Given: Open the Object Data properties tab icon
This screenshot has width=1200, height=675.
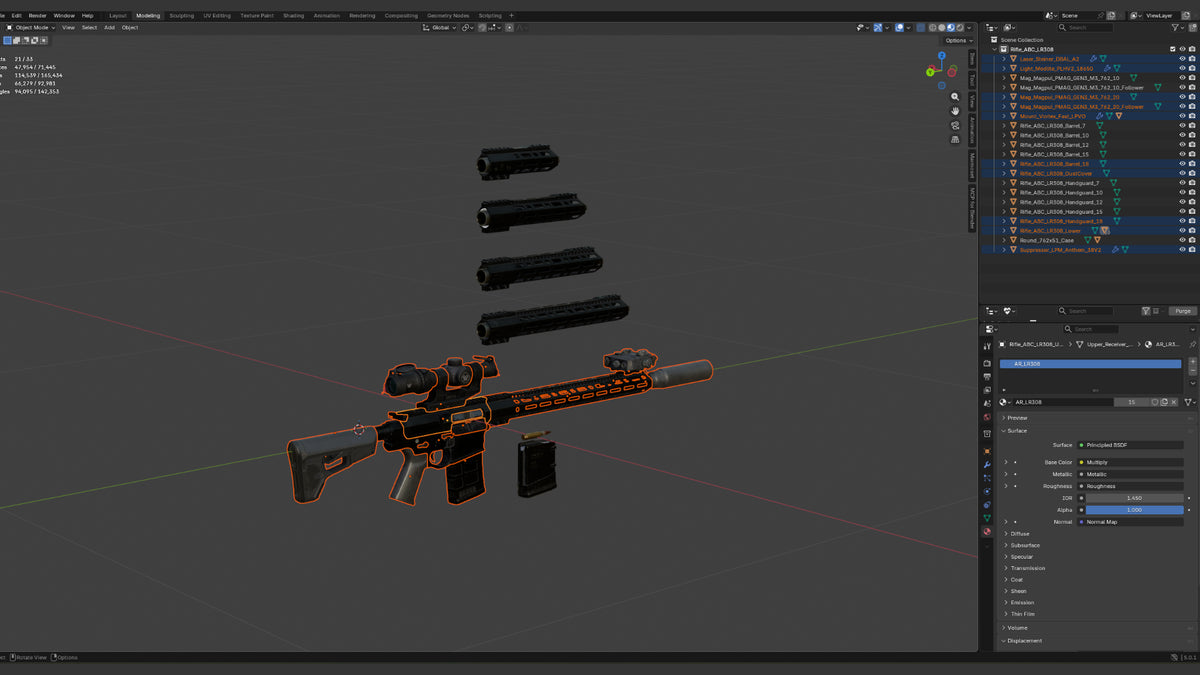Looking at the screenshot, I should click(x=986, y=517).
